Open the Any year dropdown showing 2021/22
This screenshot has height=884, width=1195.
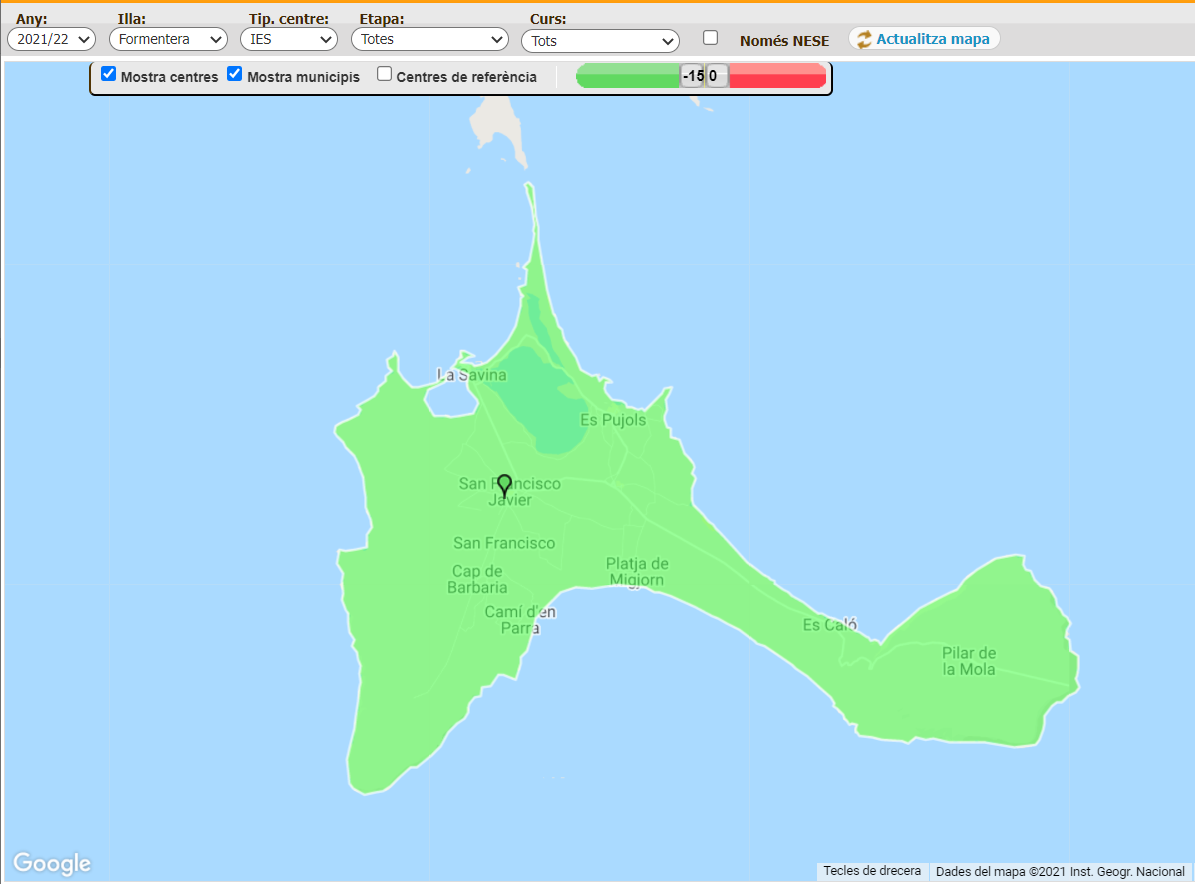(x=51, y=39)
